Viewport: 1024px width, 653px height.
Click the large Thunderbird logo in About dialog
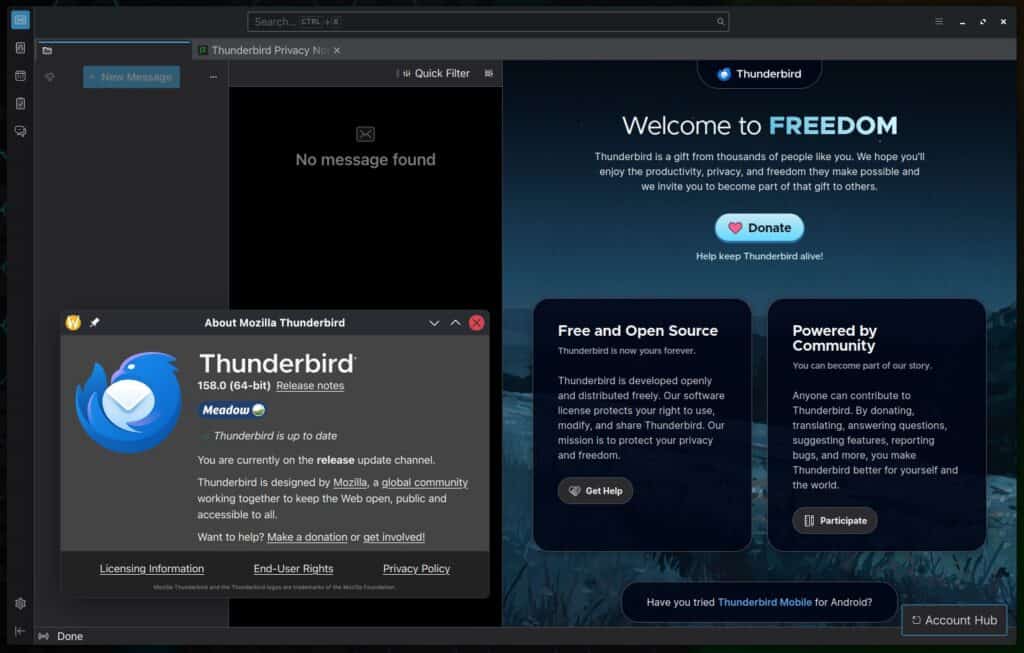click(x=128, y=402)
